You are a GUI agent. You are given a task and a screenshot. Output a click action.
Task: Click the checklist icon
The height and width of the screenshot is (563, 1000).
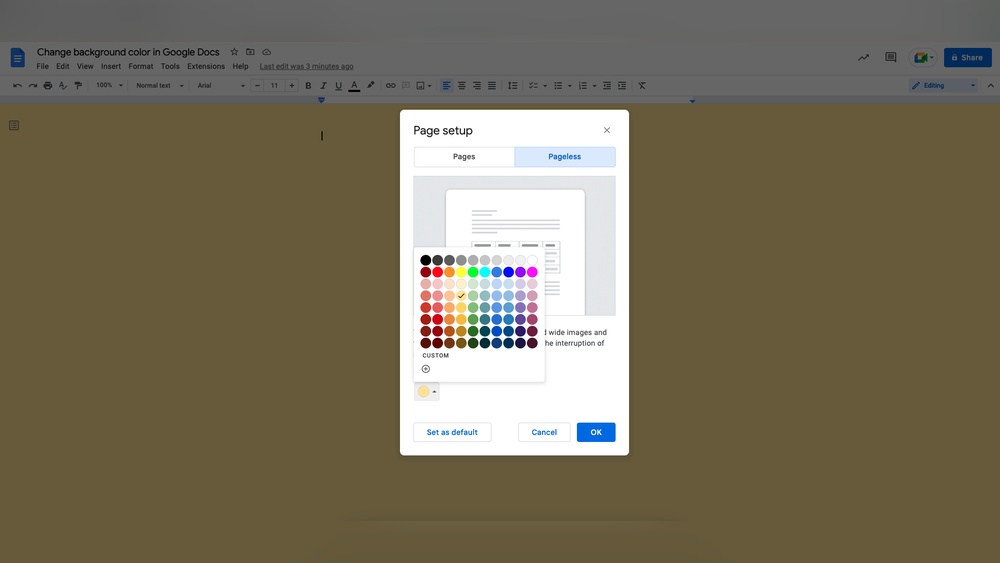(x=533, y=85)
